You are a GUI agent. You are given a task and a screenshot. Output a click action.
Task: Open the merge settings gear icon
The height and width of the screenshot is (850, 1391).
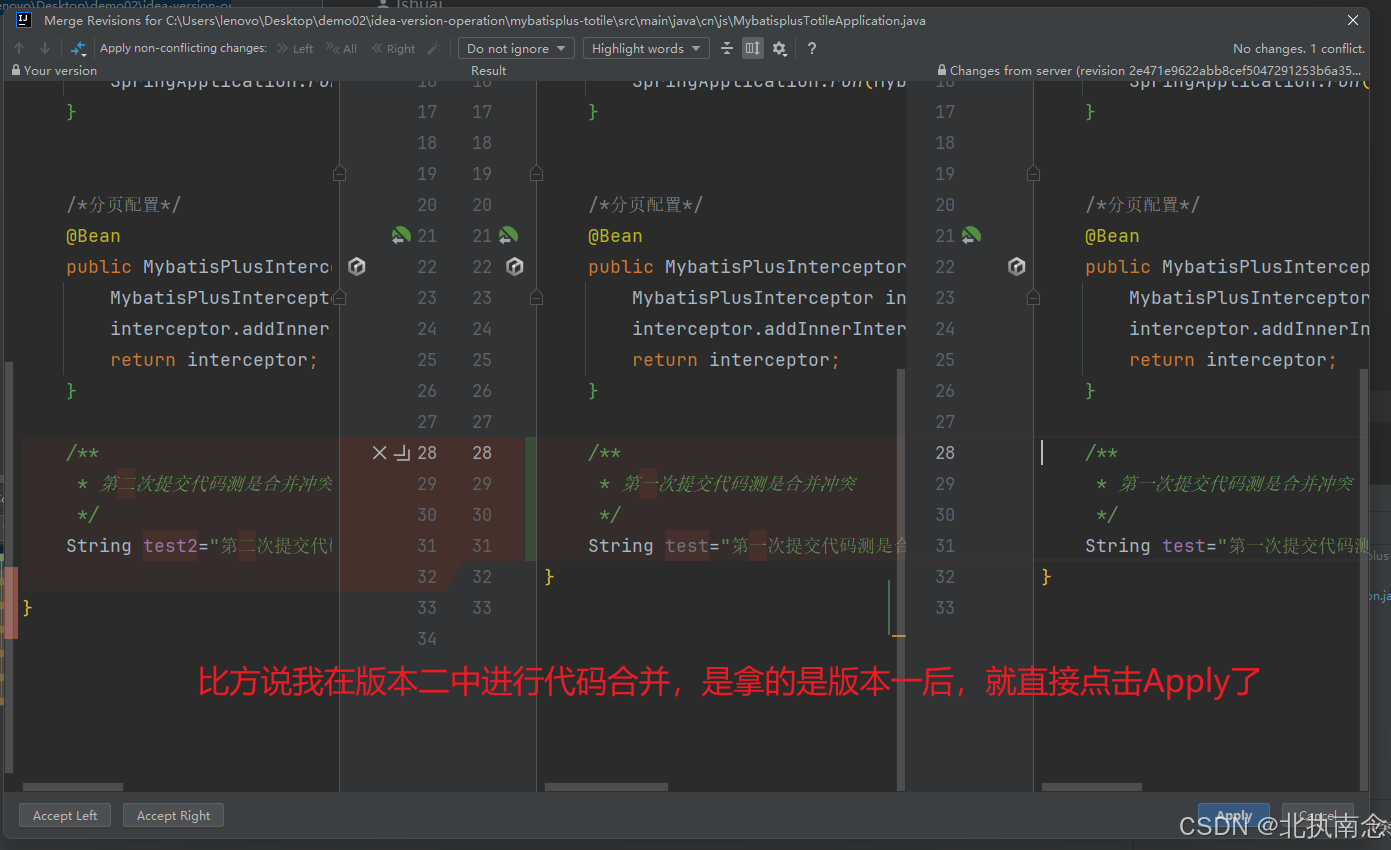click(x=780, y=48)
